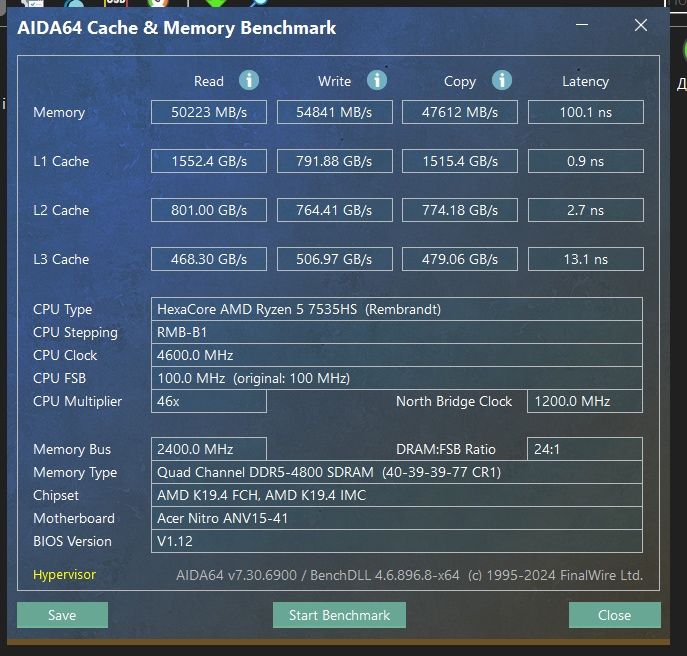Click the Hypervisor label

[x=64, y=574]
